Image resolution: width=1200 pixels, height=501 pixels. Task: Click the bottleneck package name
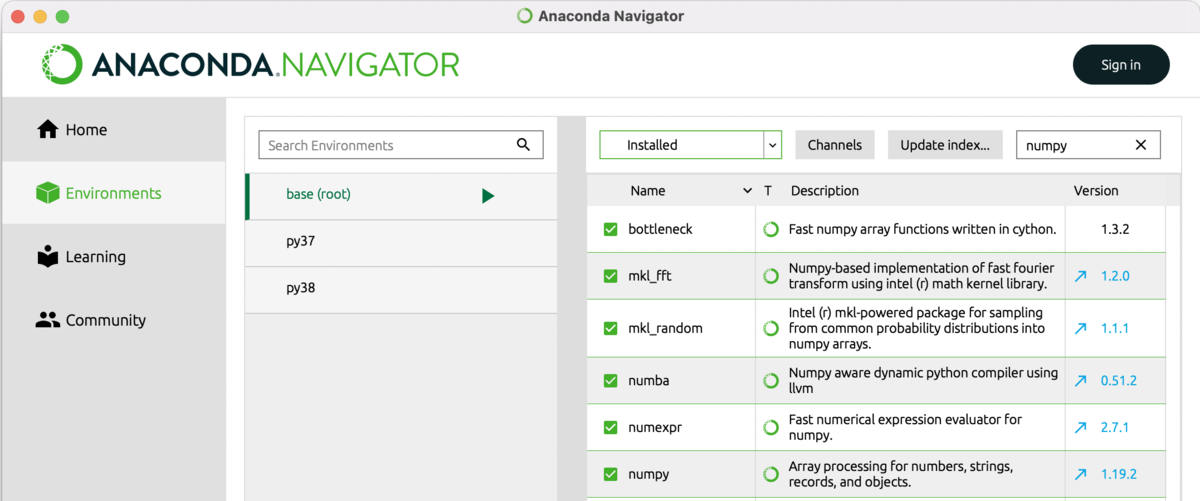coord(660,229)
